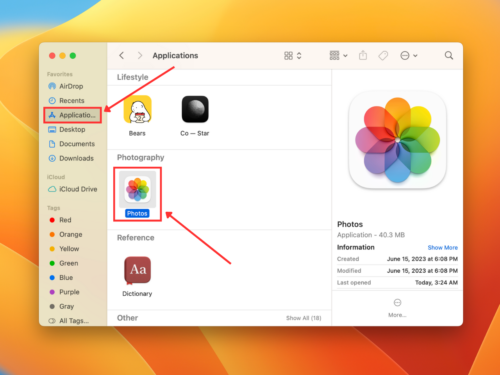
Task: Open the toolbar More actions menu
Action: click(x=408, y=55)
